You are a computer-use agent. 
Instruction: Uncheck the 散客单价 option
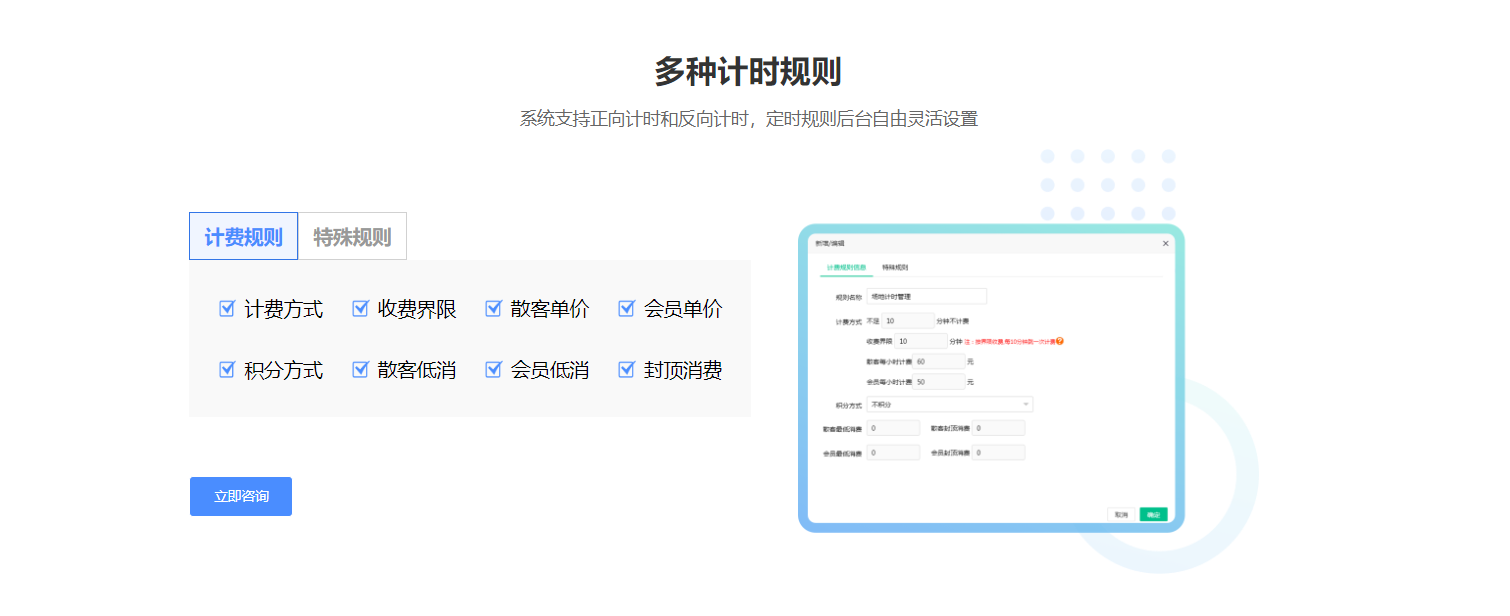pyautogui.click(x=493, y=309)
